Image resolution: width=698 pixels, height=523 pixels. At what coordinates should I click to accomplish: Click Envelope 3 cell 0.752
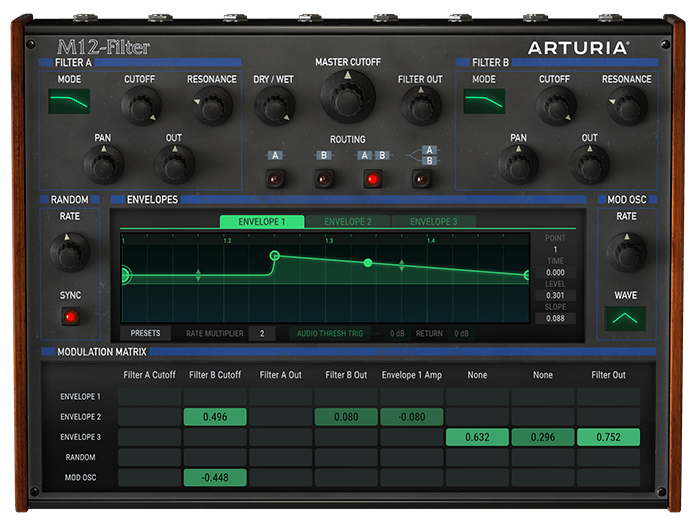pos(609,437)
